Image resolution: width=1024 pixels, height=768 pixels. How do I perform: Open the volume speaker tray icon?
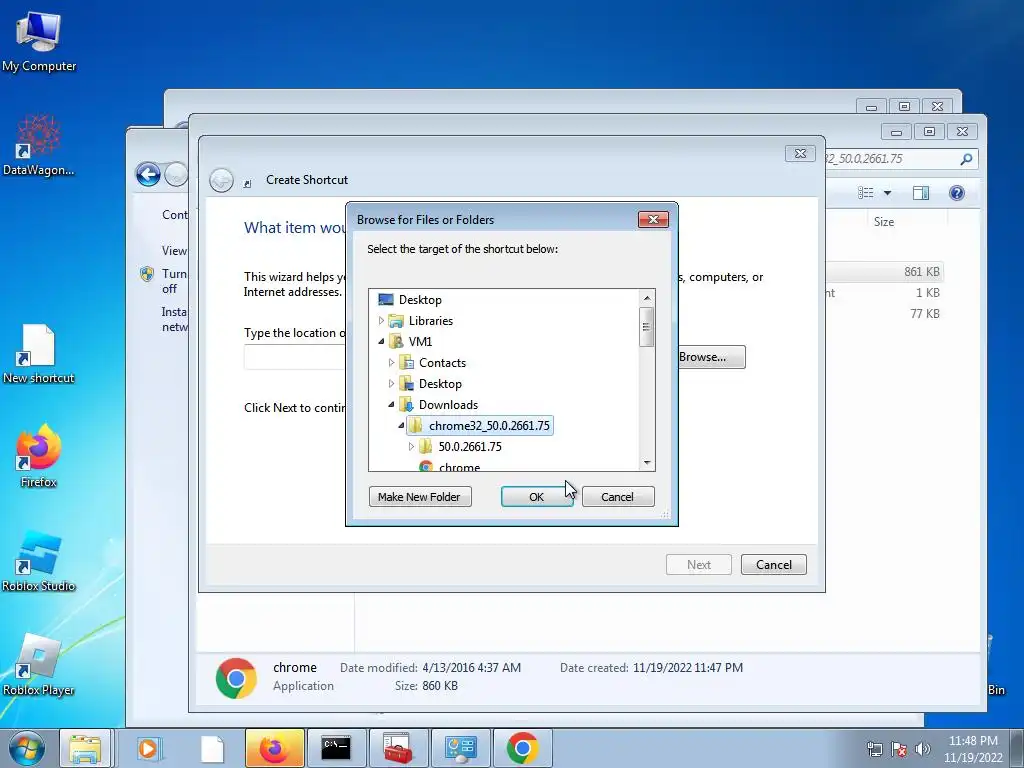(x=922, y=749)
